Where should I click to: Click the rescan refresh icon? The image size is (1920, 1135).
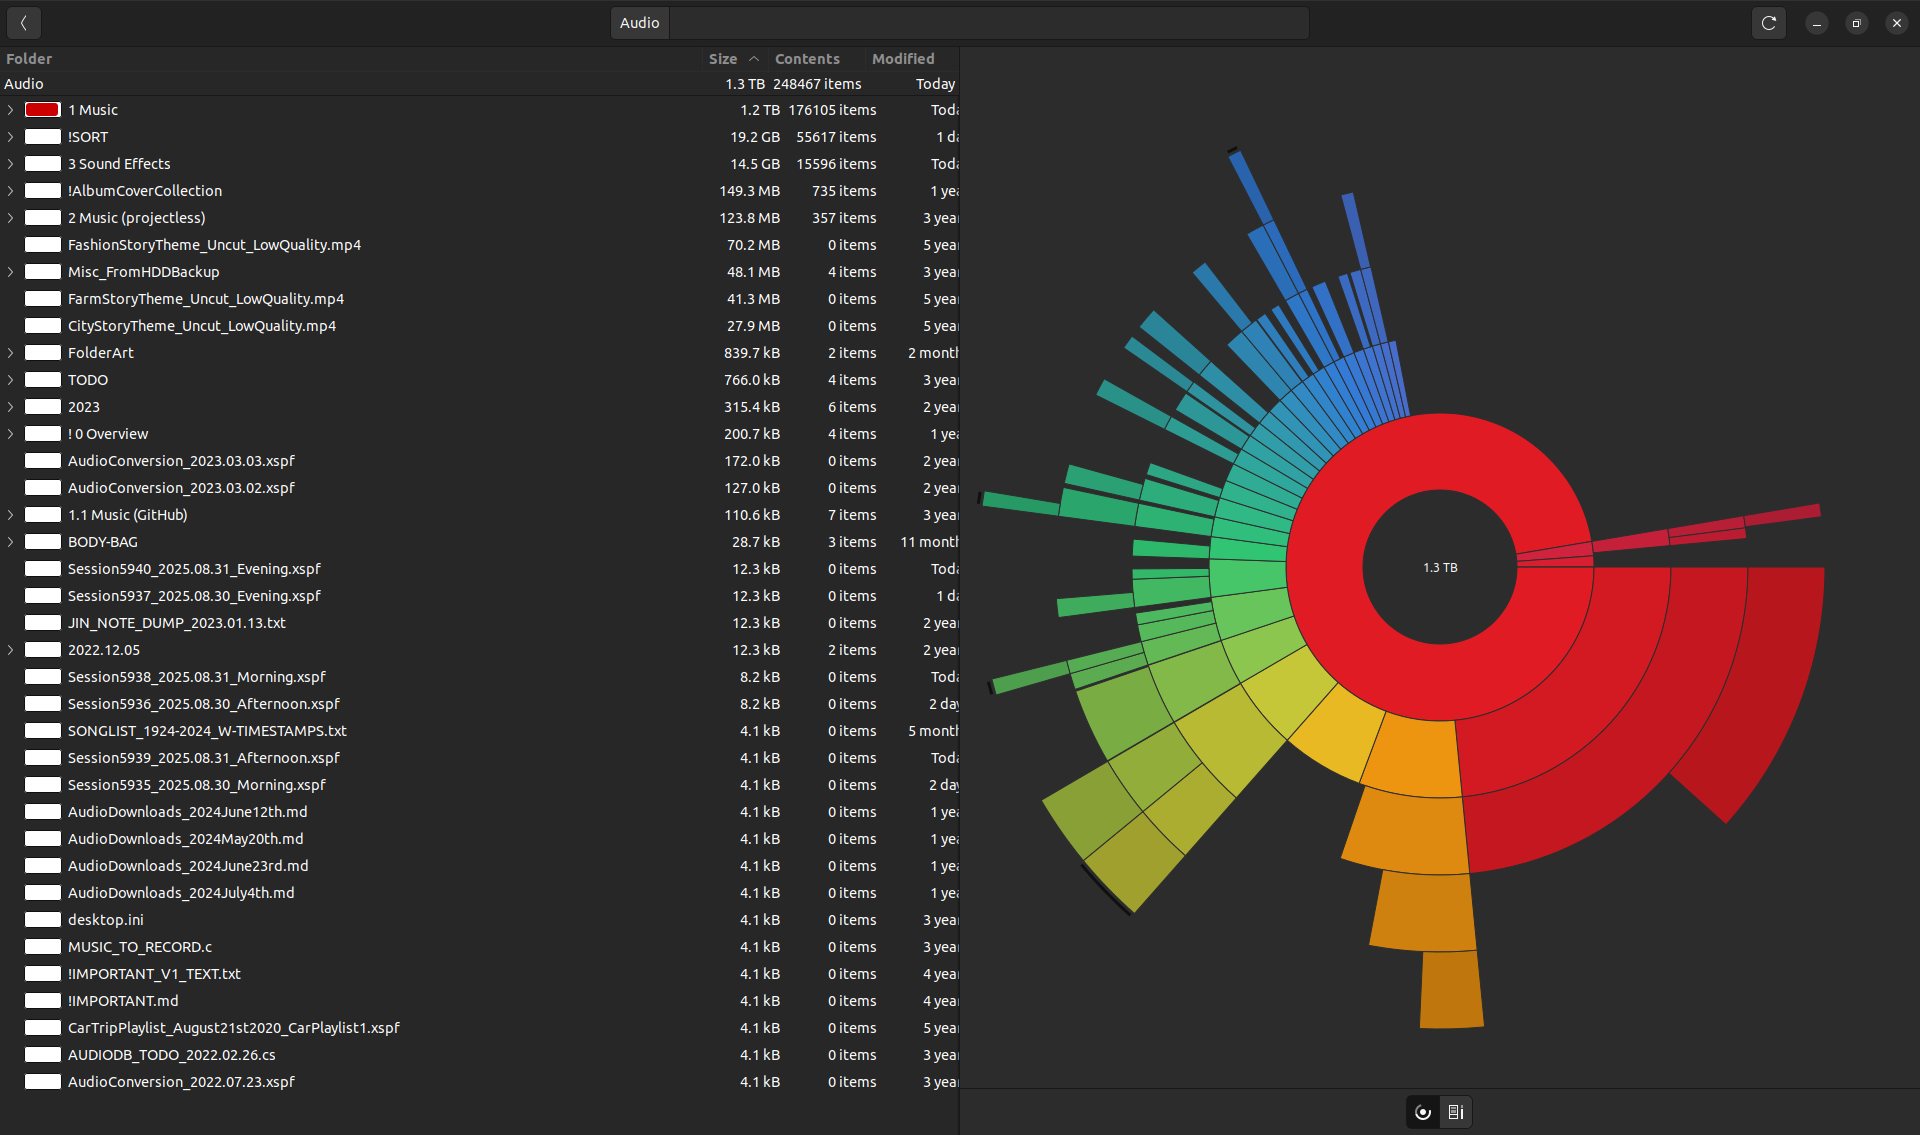(1768, 22)
